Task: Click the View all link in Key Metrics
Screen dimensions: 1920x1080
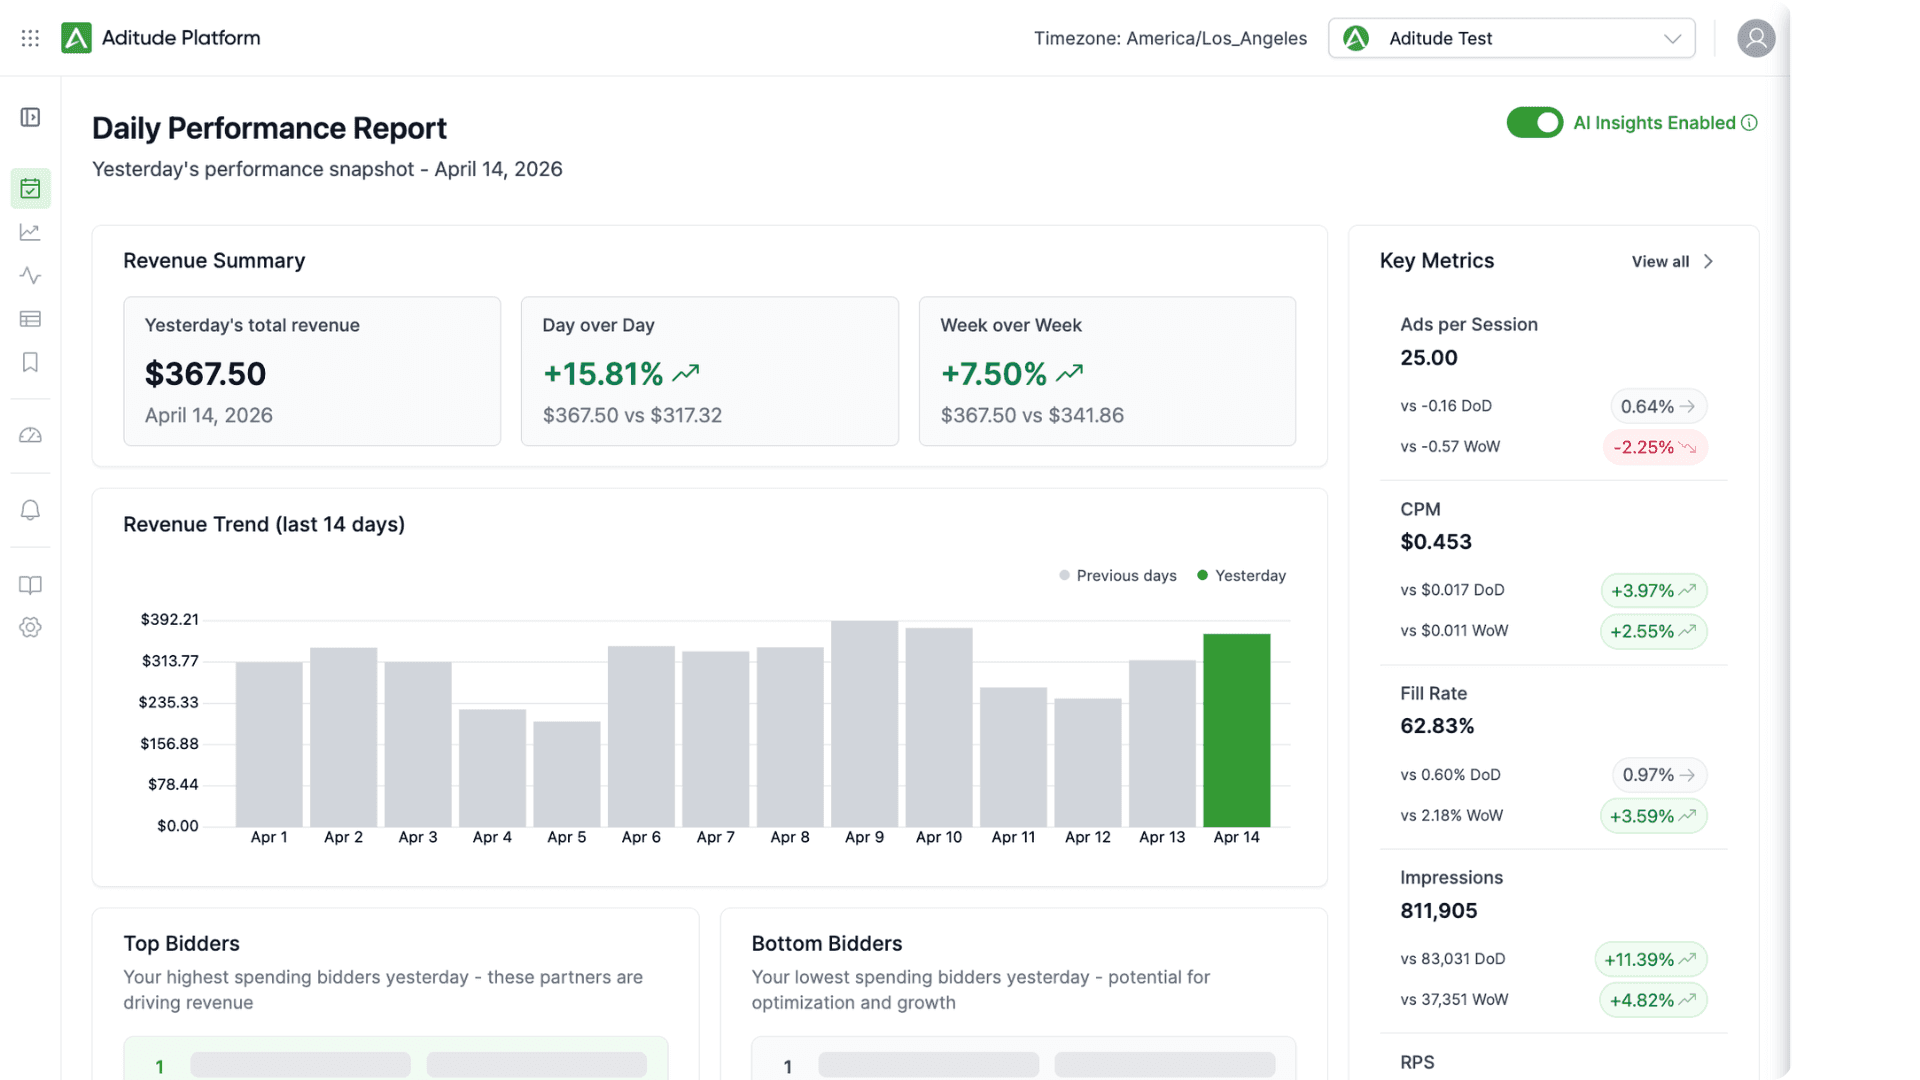Action: pos(1660,261)
